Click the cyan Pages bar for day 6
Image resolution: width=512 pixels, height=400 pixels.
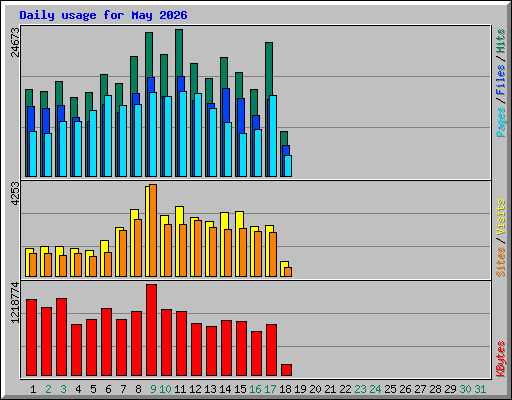(x=108, y=136)
